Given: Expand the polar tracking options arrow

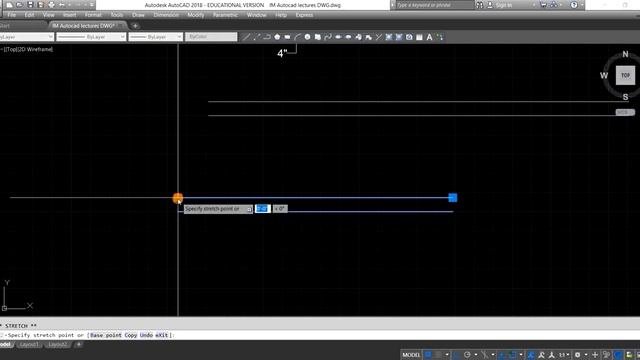Looking at the screenshot, I should (x=476, y=355).
